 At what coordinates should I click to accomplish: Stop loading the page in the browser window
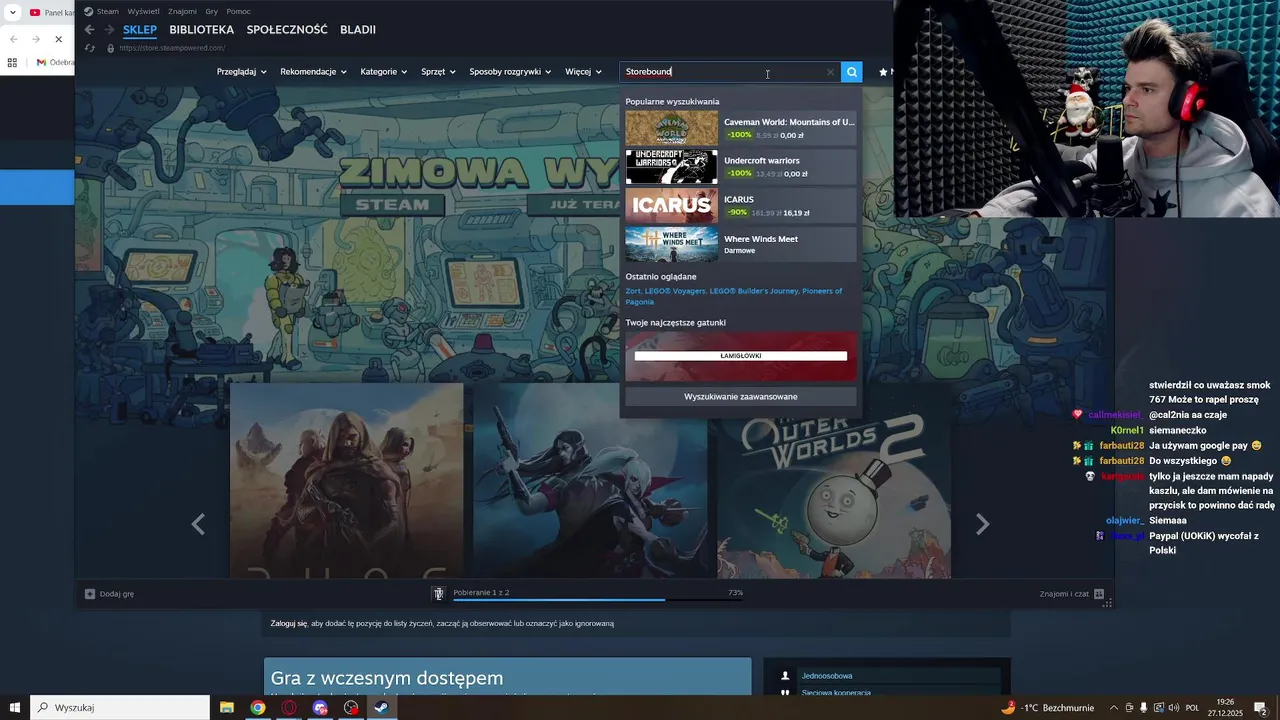(58, 39)
